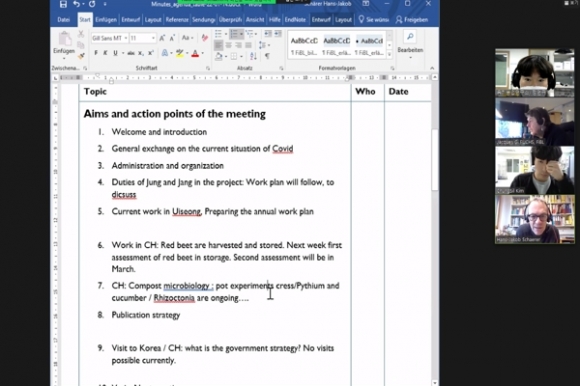Switch to the EndNote ribbon tab
This screenshot has width=580, height=386.
[x=295, y=20]
